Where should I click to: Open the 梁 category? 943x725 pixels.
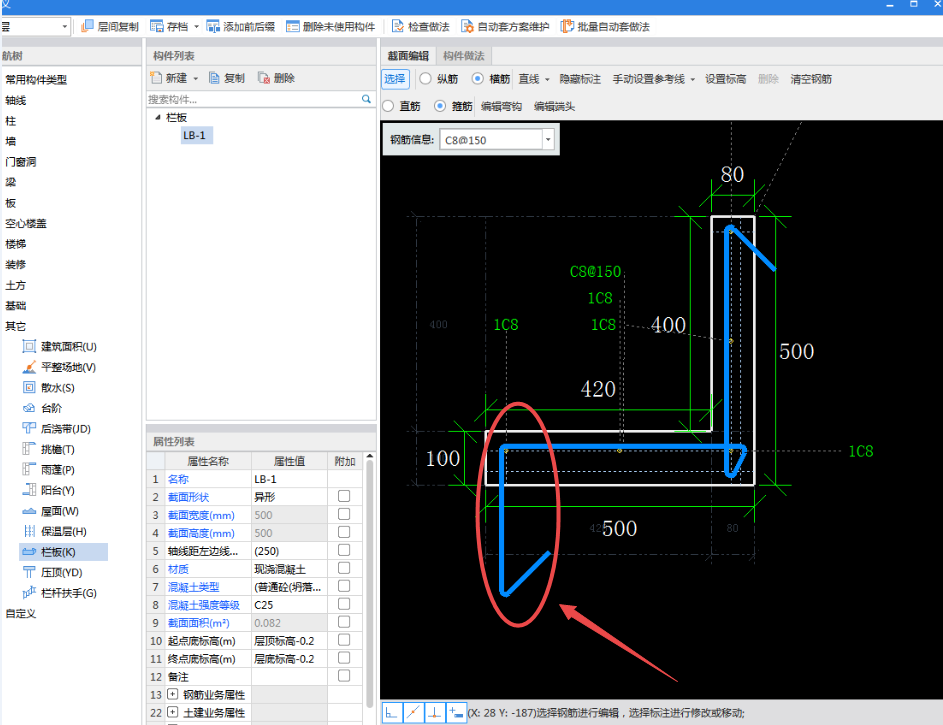pos(11,182)
